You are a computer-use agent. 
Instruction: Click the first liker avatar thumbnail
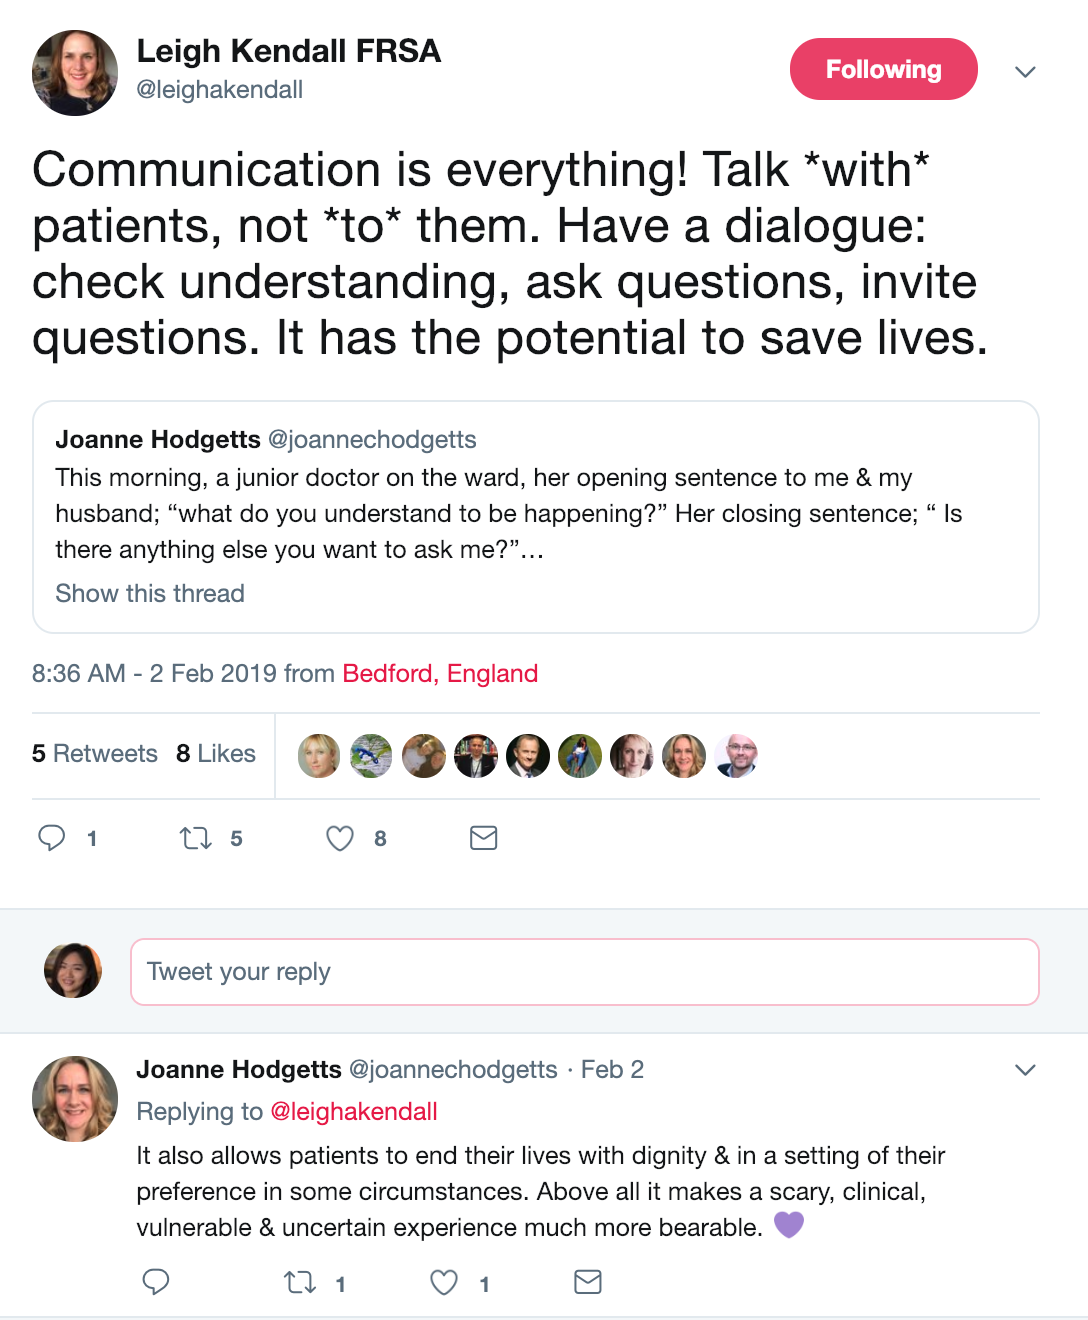[x=319, y=756]
